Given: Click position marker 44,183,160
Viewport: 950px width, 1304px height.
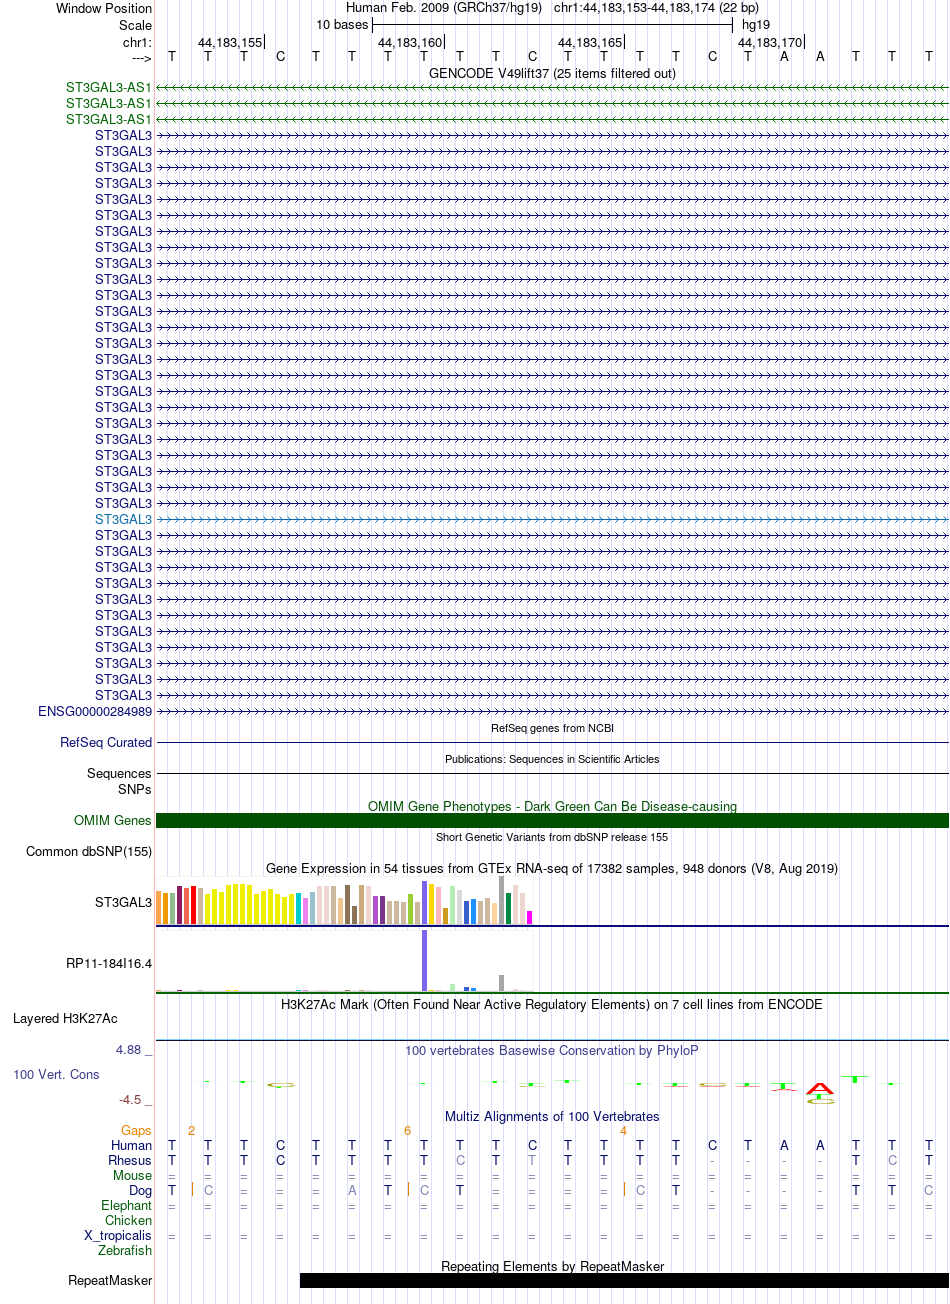Looking at the screenshot, I should coord(410,42).
